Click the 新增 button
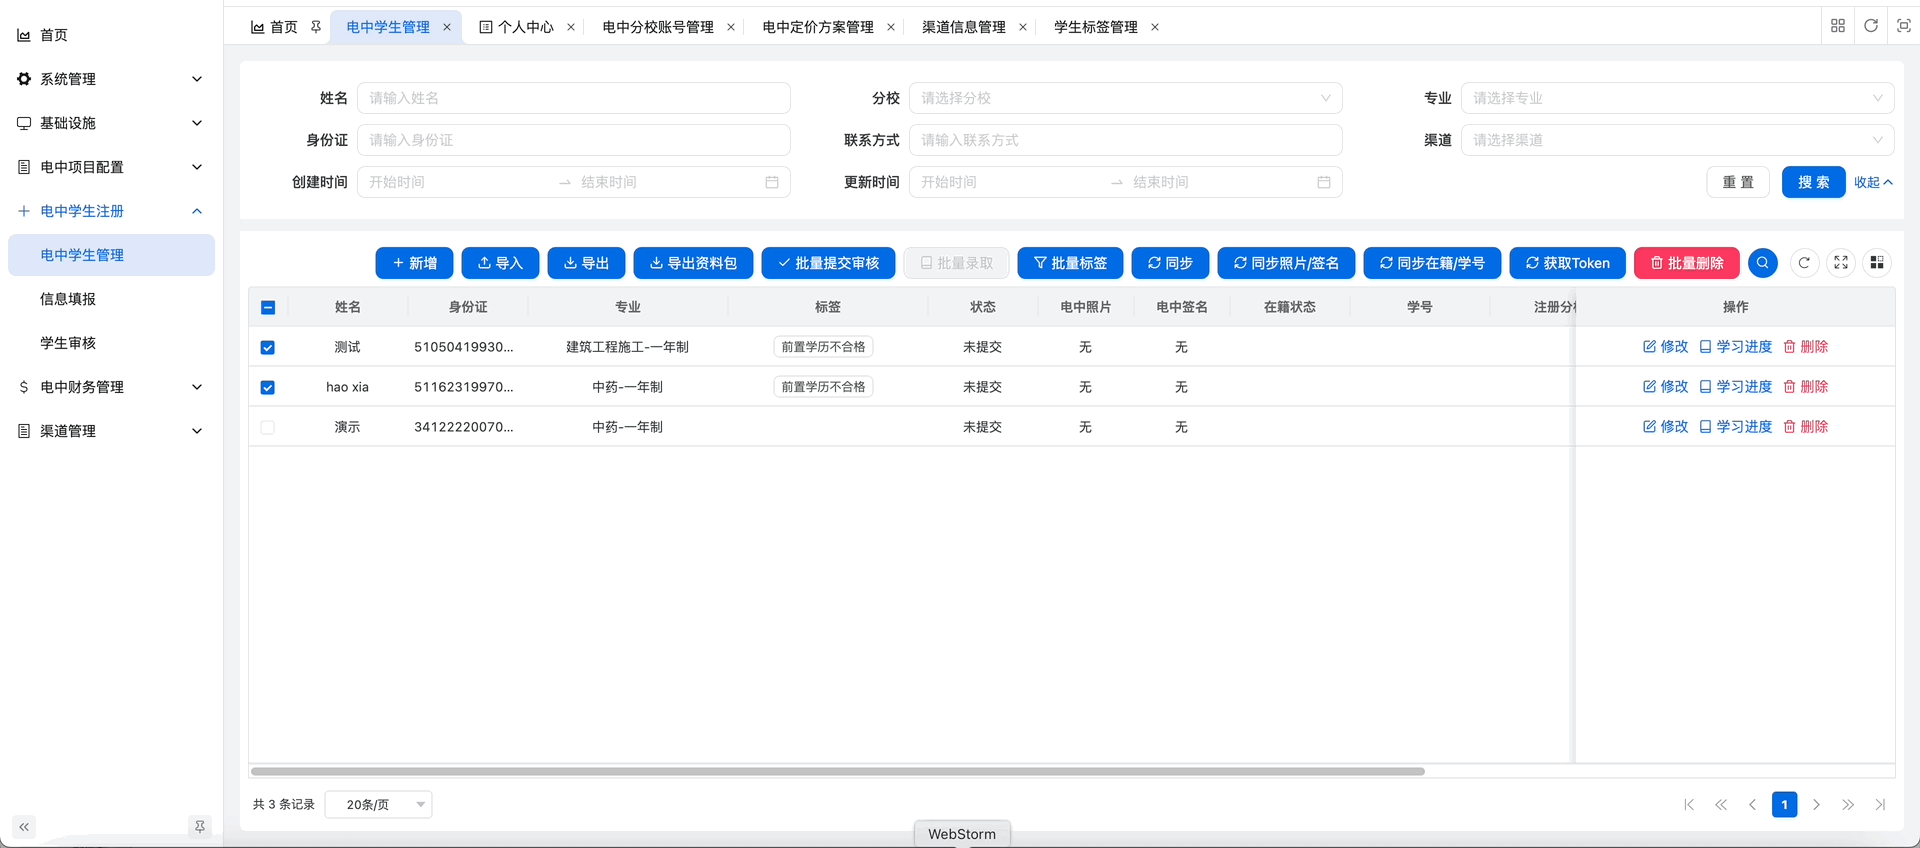Screen dimensions: 1920x848 coord(414,263)
